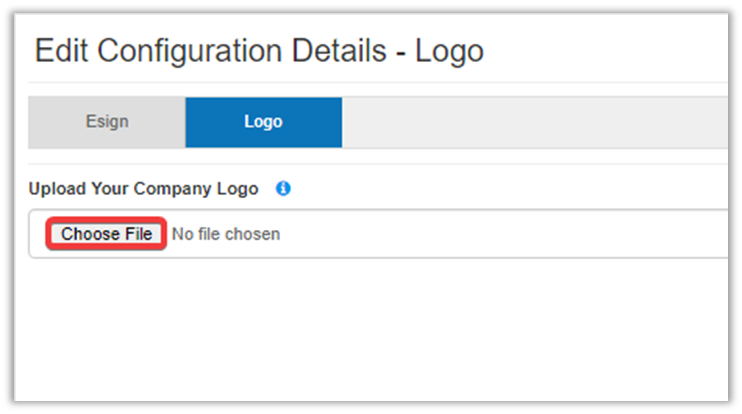This screenshot has height=414, width=742.
Task: Click the 'Upload Your Company Logo' label
Action: click(x=143, y=188)
